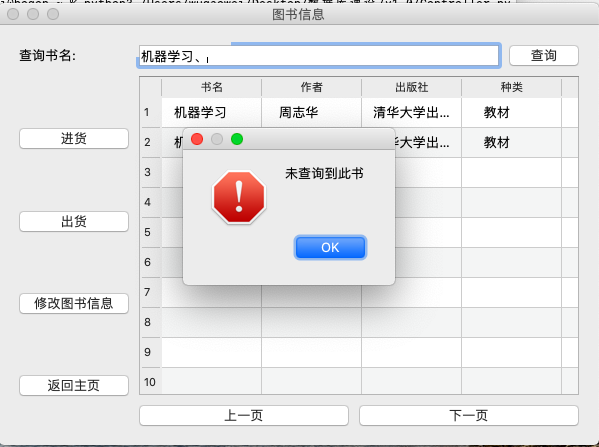Image resolution: width=599 pixels, height=447 pixels.
Task: Click the 作者 column header
Action: (x=312, y=87)
